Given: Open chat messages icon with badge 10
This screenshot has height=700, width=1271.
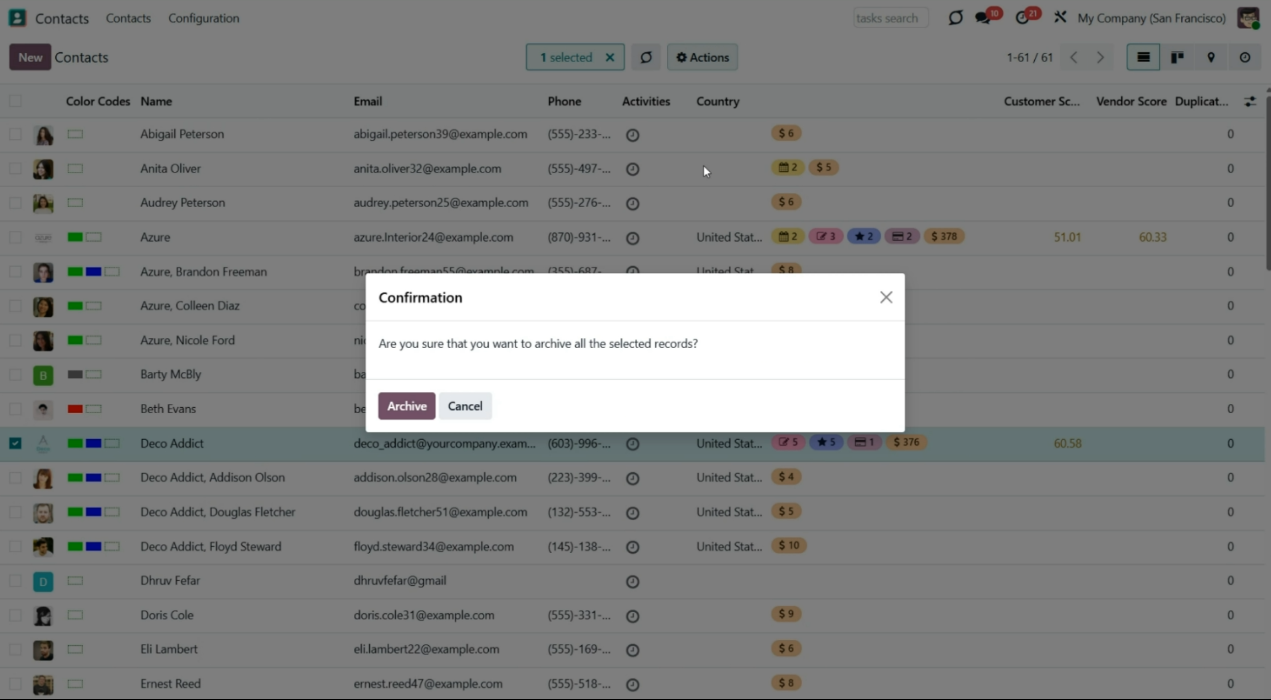Looking at the screenshot, I should (984, 18).
